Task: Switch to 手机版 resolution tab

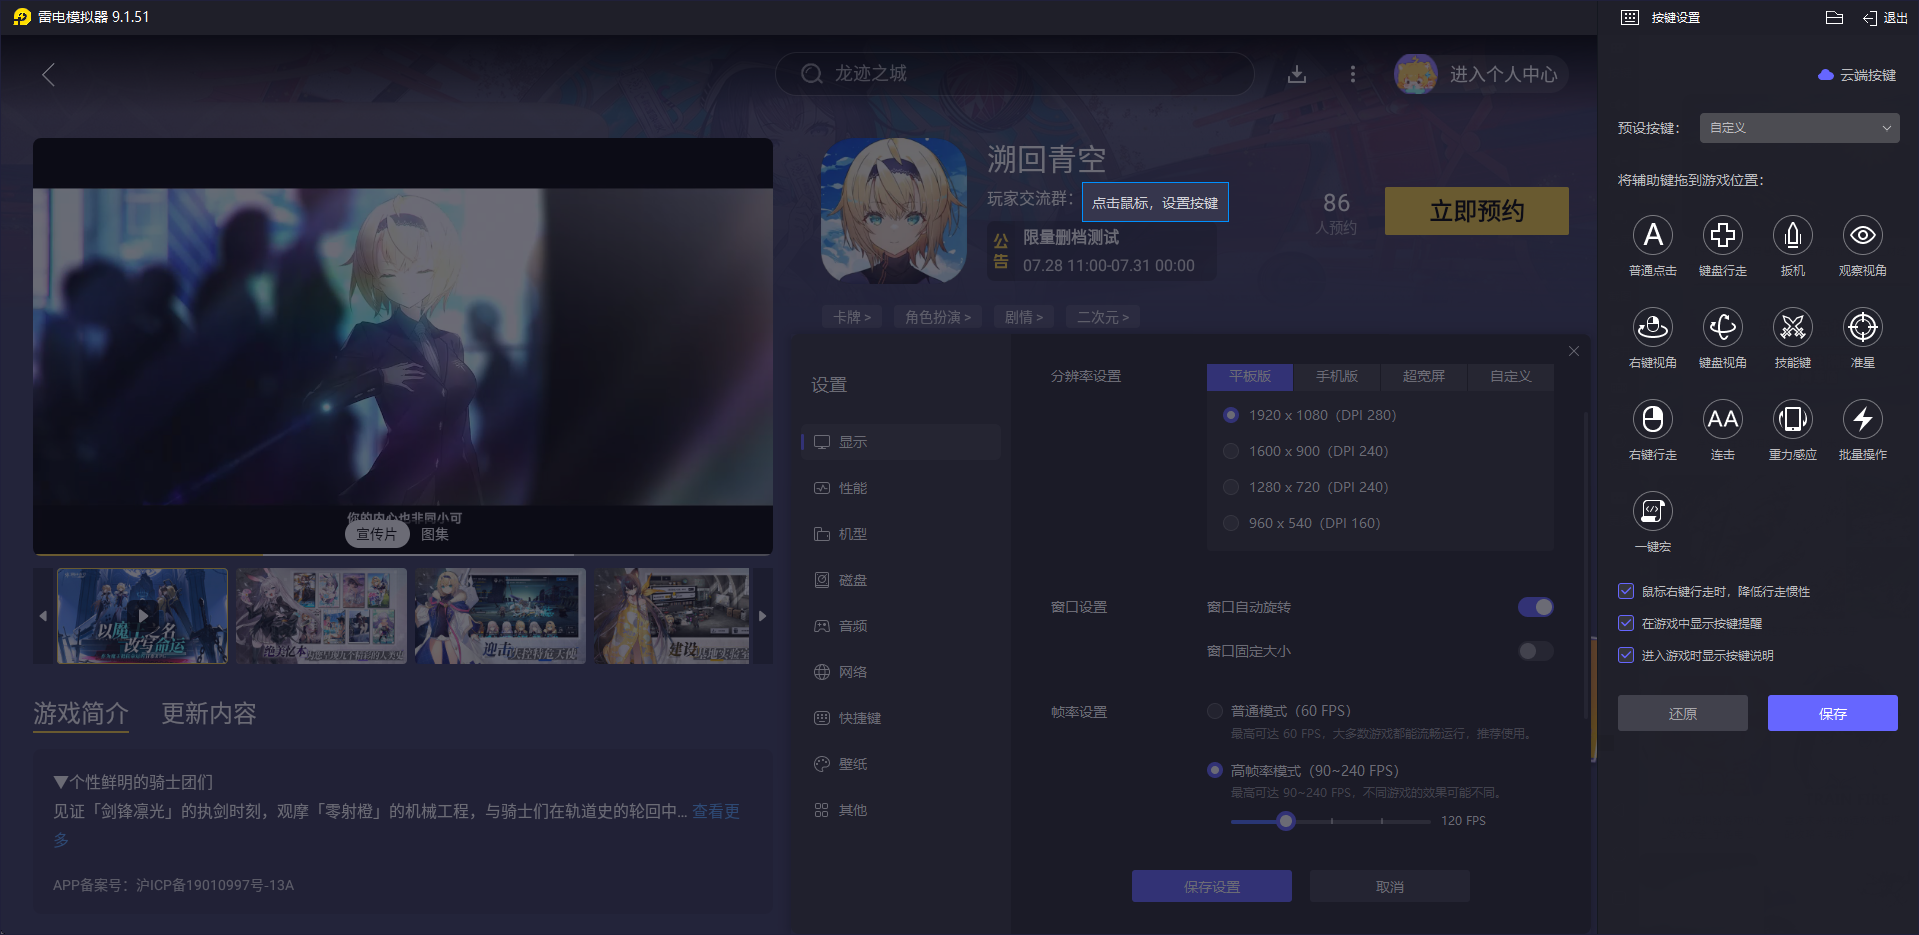Action: coord(1337,376)
